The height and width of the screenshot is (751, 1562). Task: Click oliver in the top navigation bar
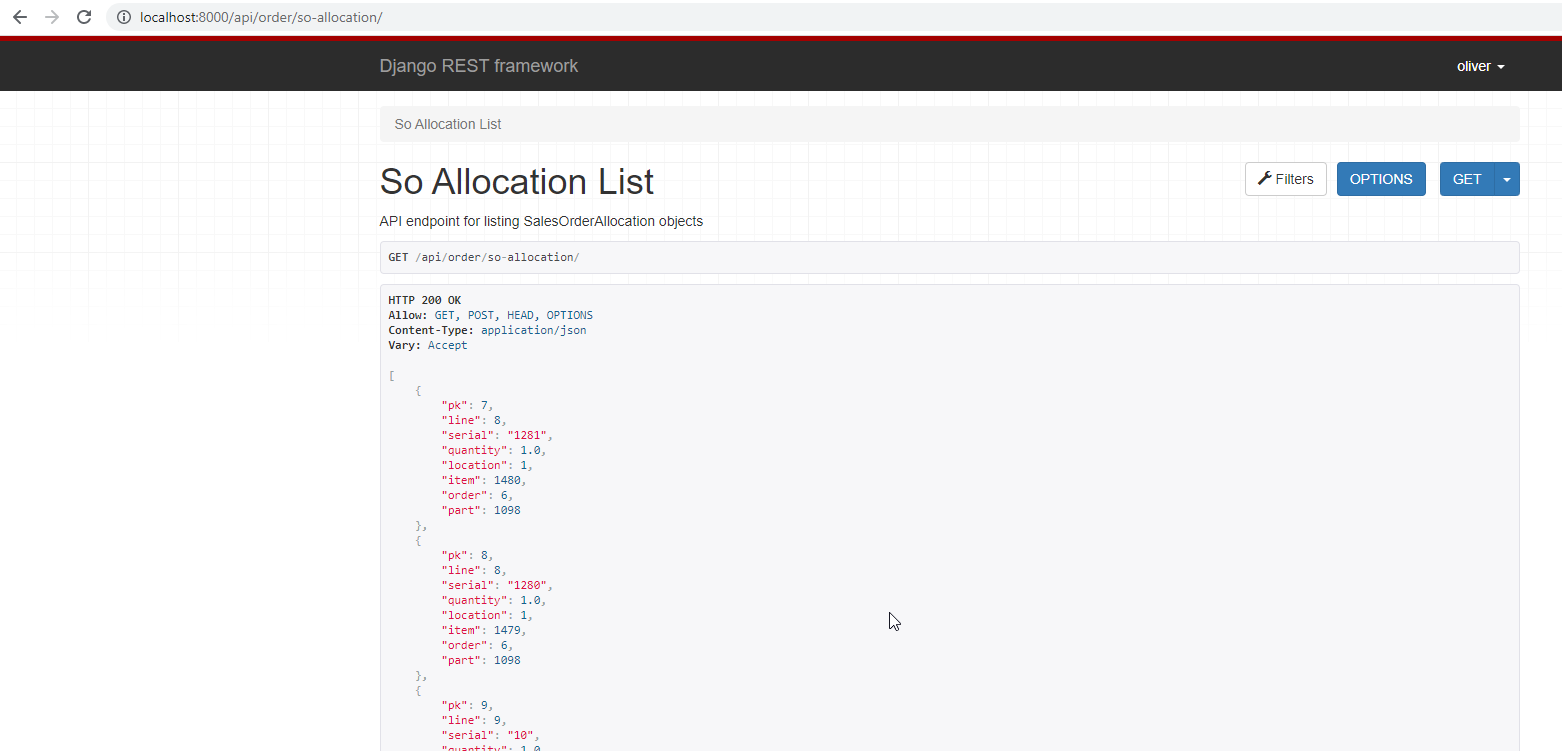pyautogui.click(x=1473, y=66)
